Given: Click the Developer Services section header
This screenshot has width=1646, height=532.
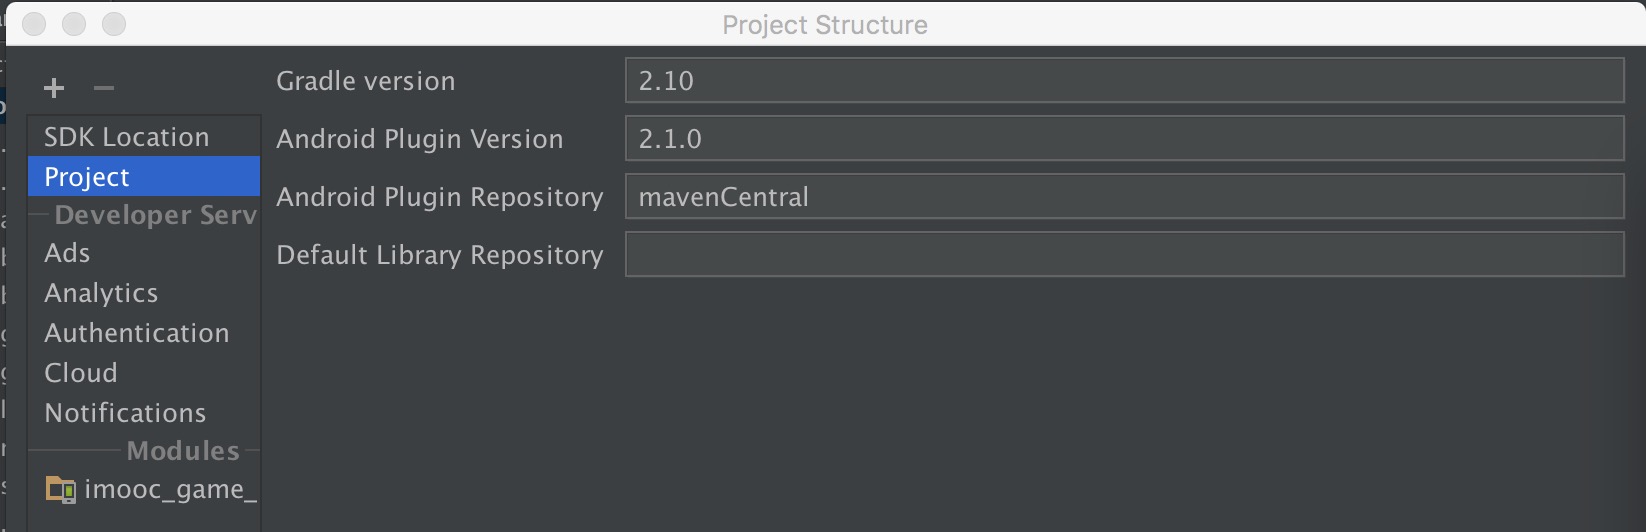Looking at the screenshot, I should tap(156, 215).
